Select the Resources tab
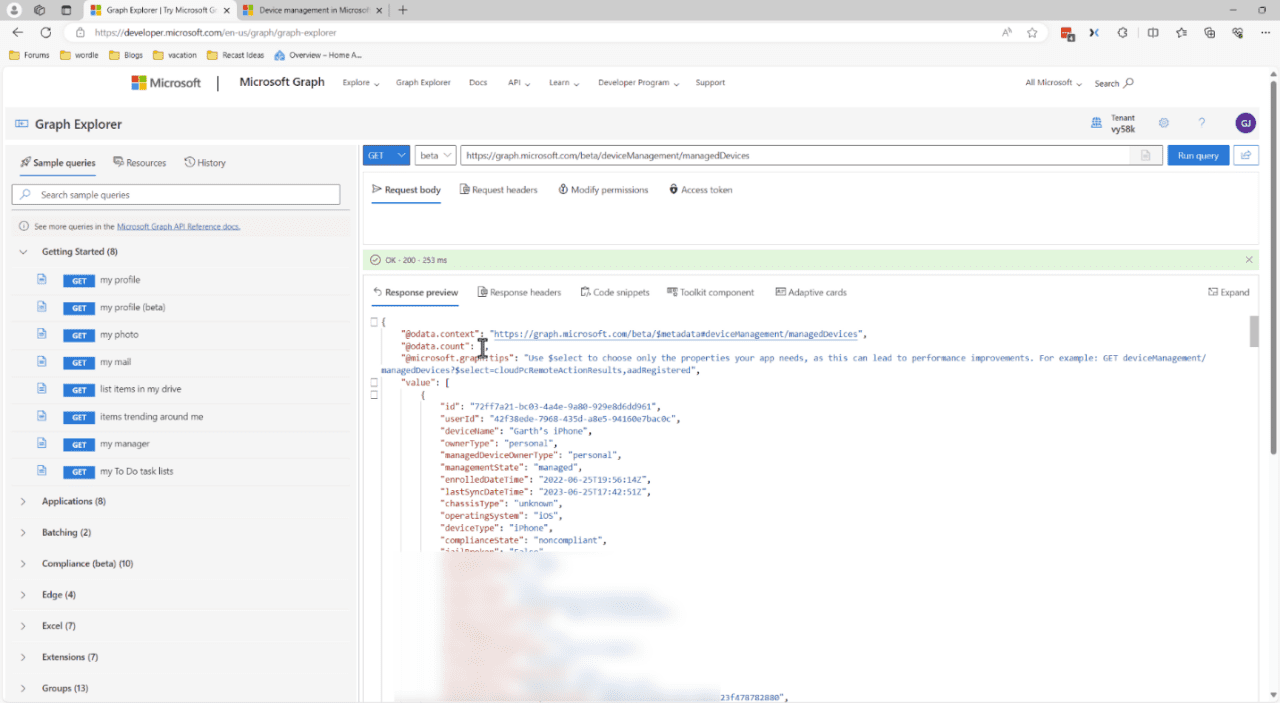 pos(139,162)
